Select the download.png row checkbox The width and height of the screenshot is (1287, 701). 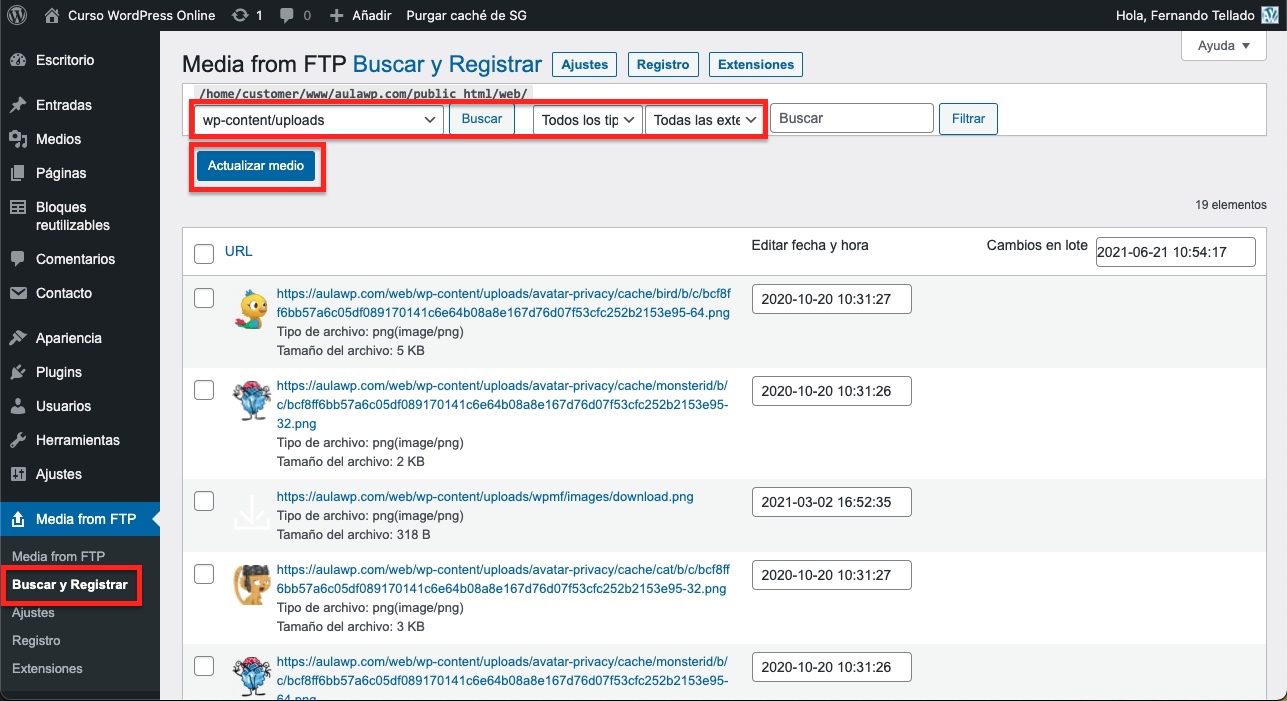(204, 502)
